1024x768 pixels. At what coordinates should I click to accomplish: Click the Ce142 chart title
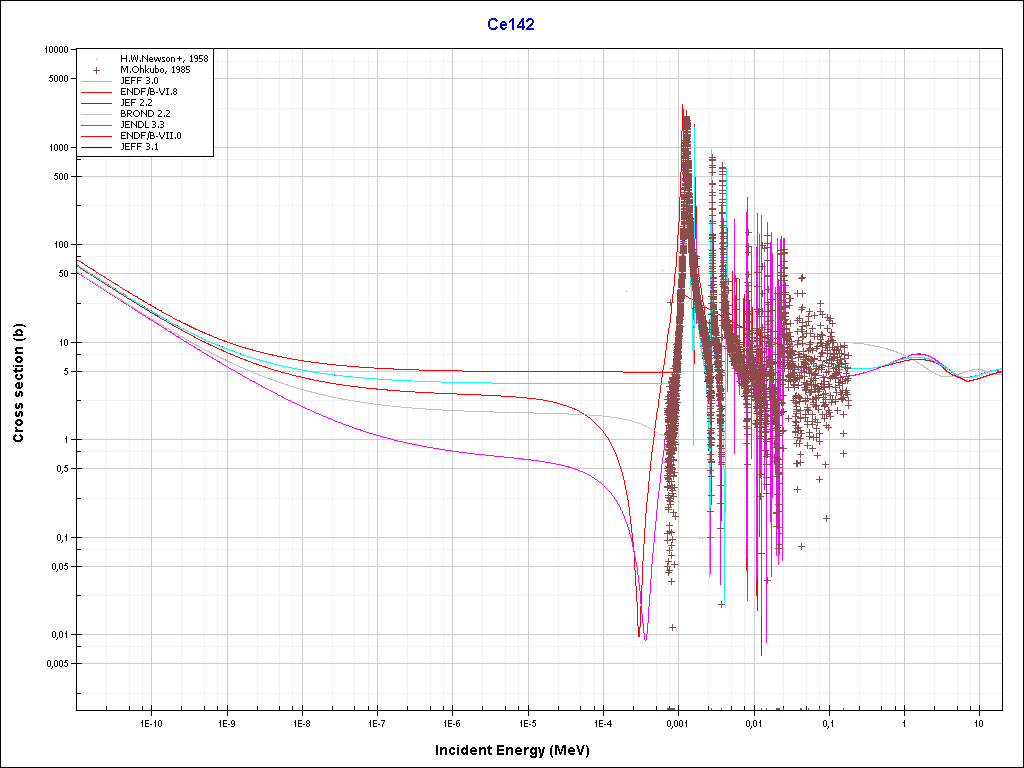pos(511,25)
